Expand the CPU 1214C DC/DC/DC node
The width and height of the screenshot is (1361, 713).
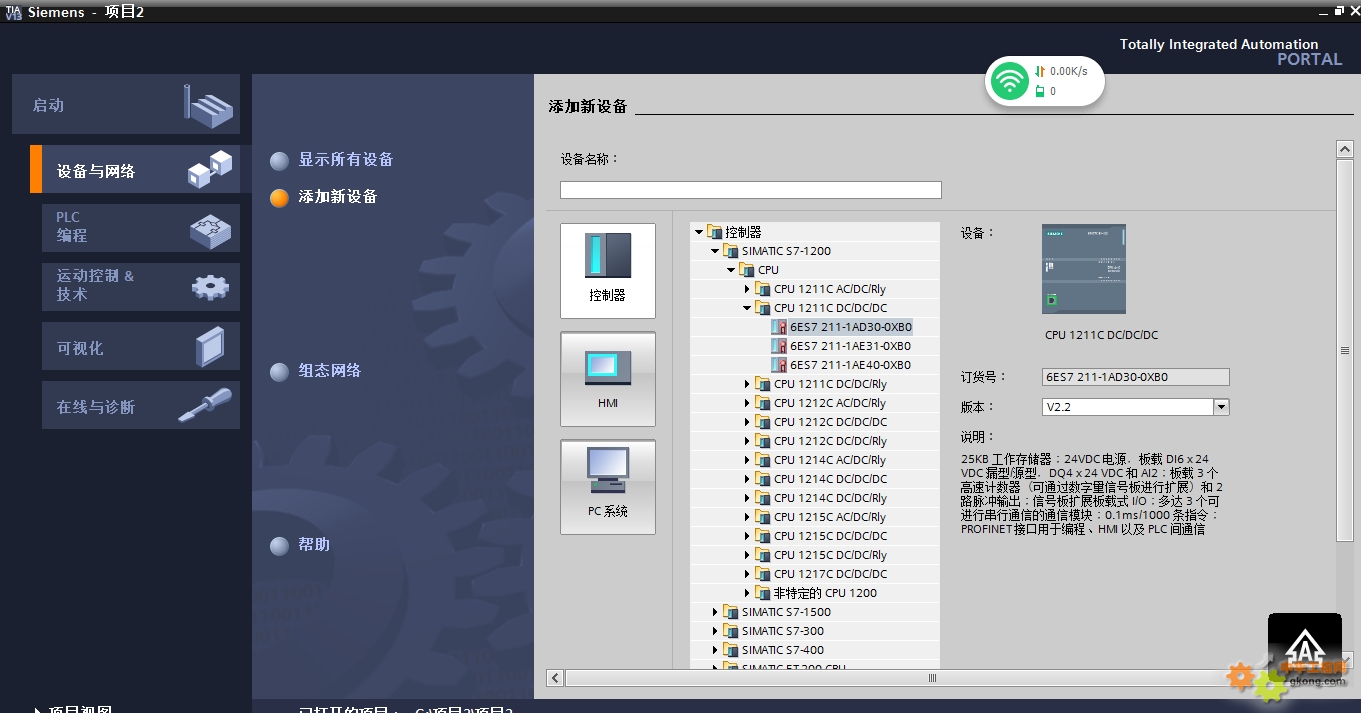click(747, 479)
